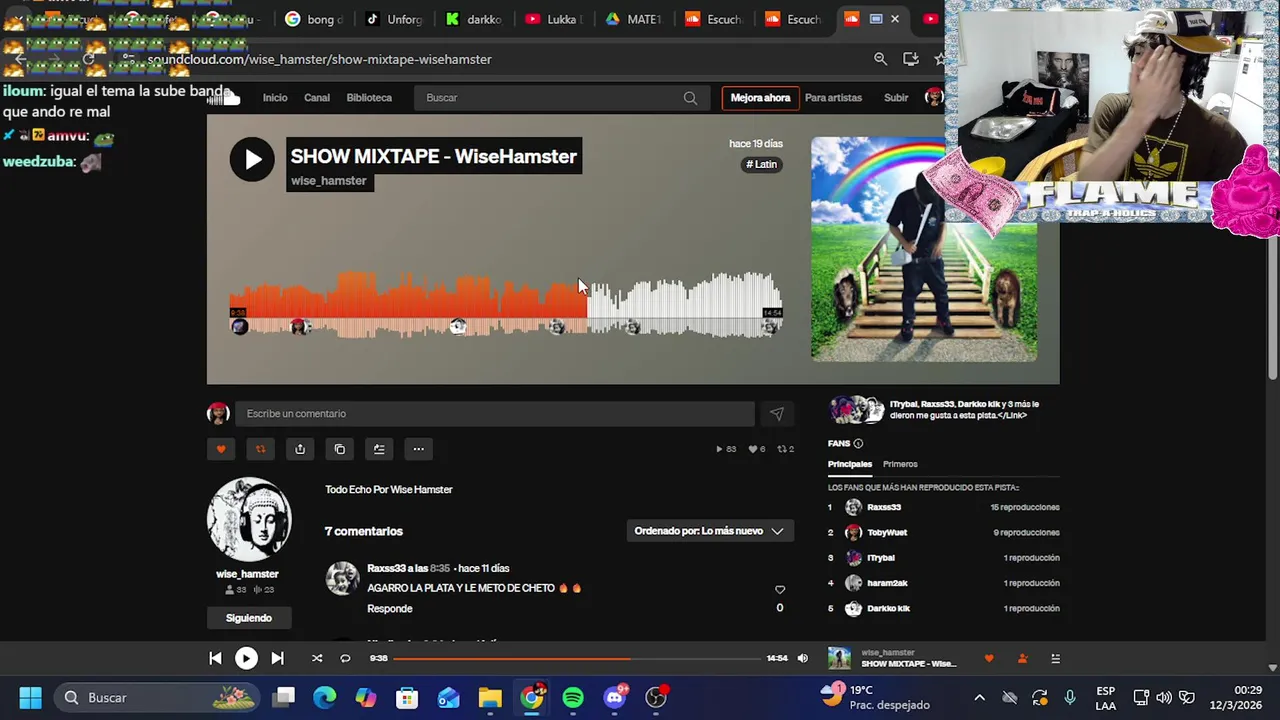Like the current track in the bottom player heart
1280x720 pixels.
point(989,658)
